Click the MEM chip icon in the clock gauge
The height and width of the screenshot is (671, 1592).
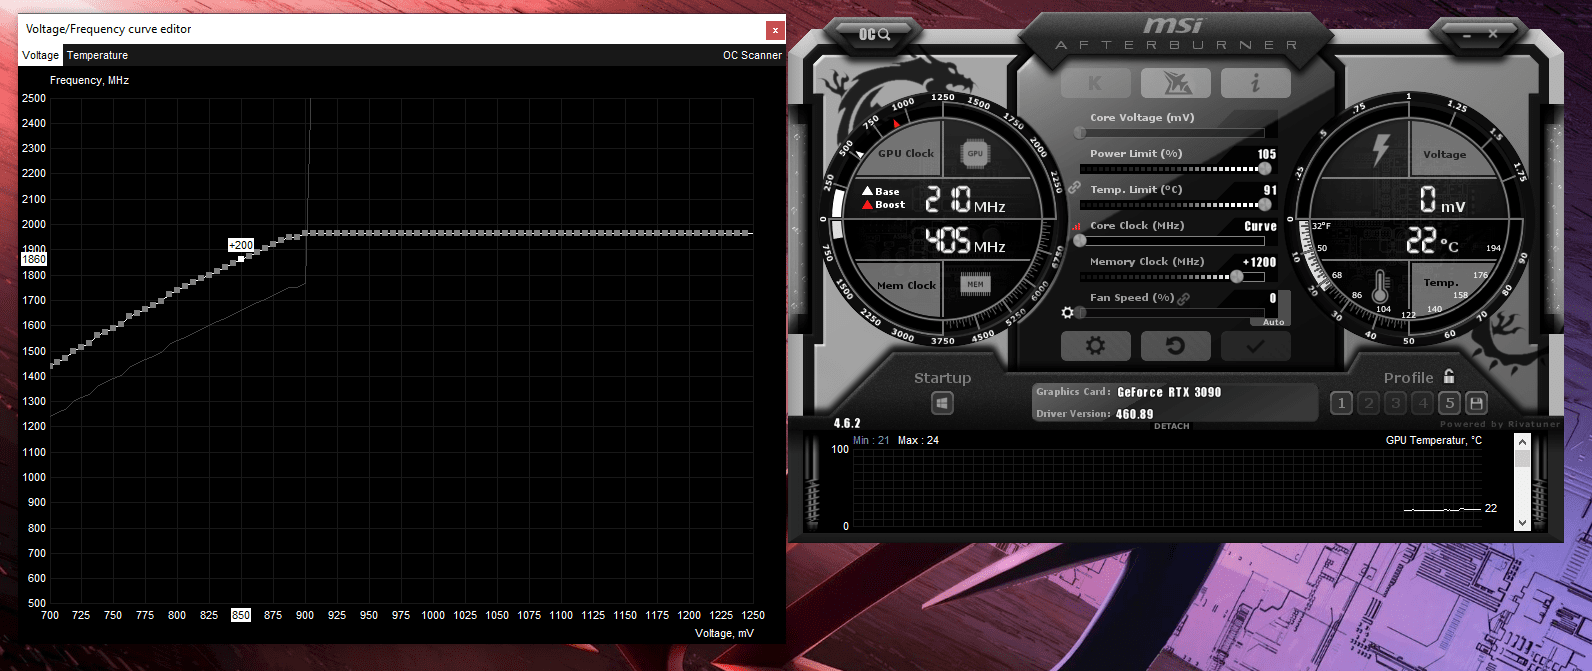975,285
